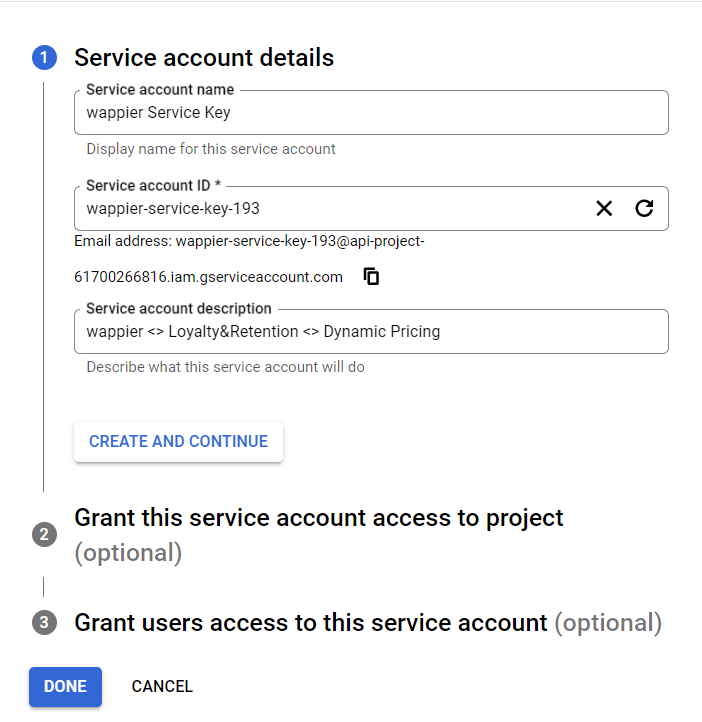Cancel the service account creation
Viewport: 702px width, 722px height.
coord(162,687)
